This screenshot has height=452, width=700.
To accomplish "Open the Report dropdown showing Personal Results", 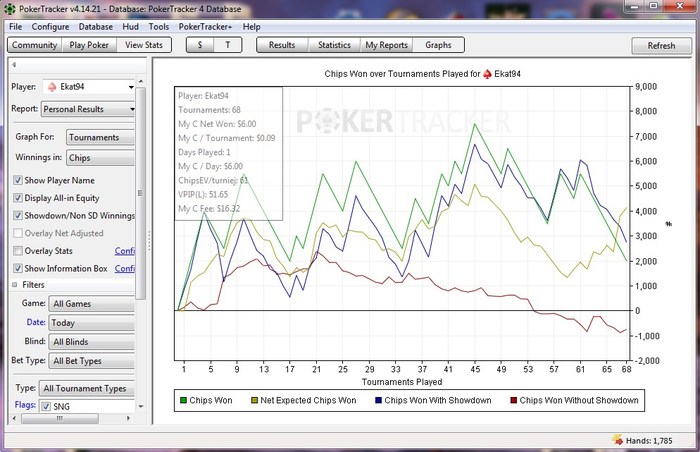I will coord(88,109).
